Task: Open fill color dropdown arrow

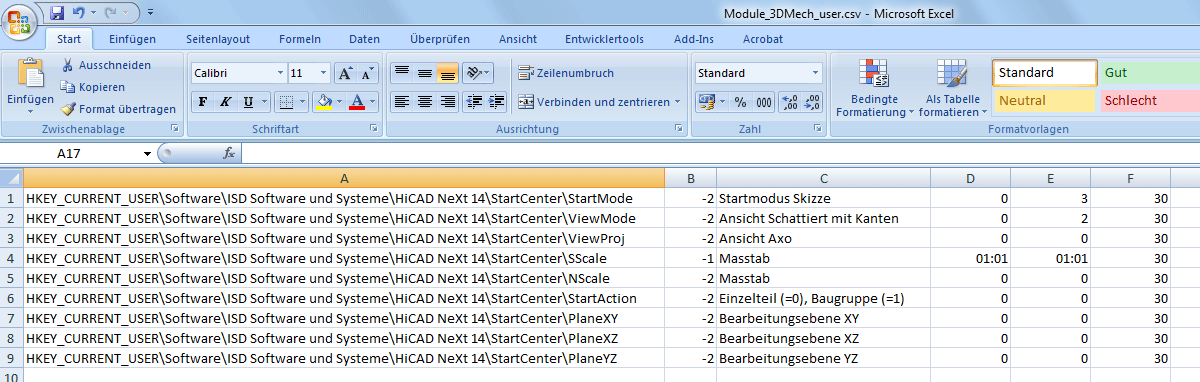Action: point(340,101)
